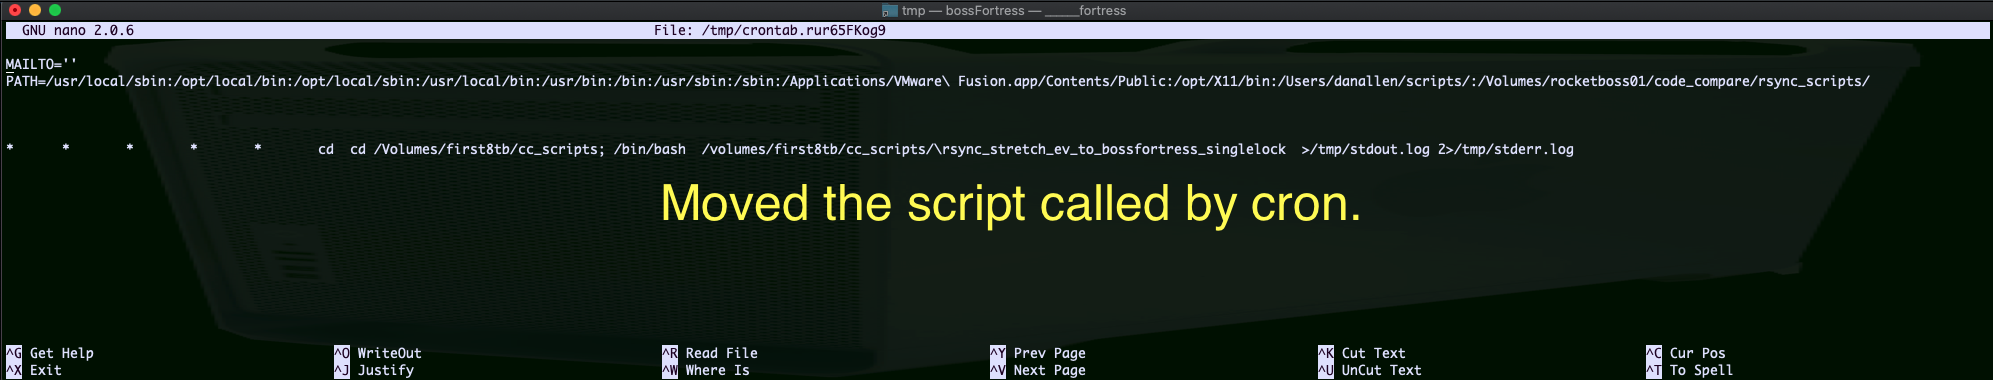Click 'rsync_scripts/' at end of PATH
Screen dimensions: 1993x380
pos(1813,81)
